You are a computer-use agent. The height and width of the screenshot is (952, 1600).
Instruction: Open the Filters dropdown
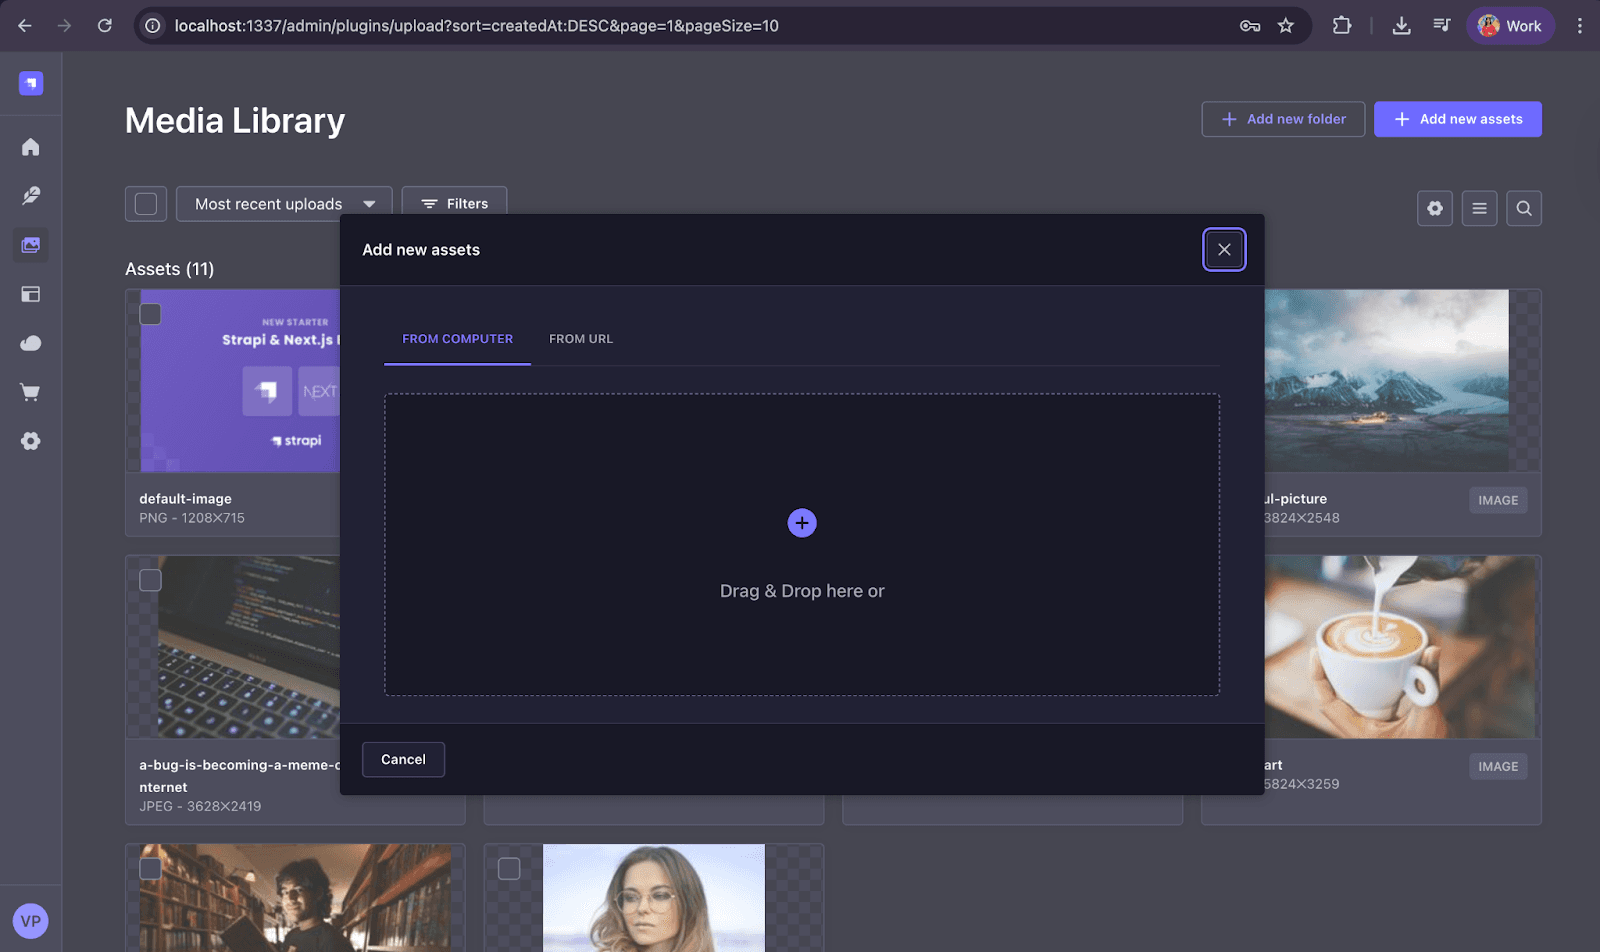(454, 203)
